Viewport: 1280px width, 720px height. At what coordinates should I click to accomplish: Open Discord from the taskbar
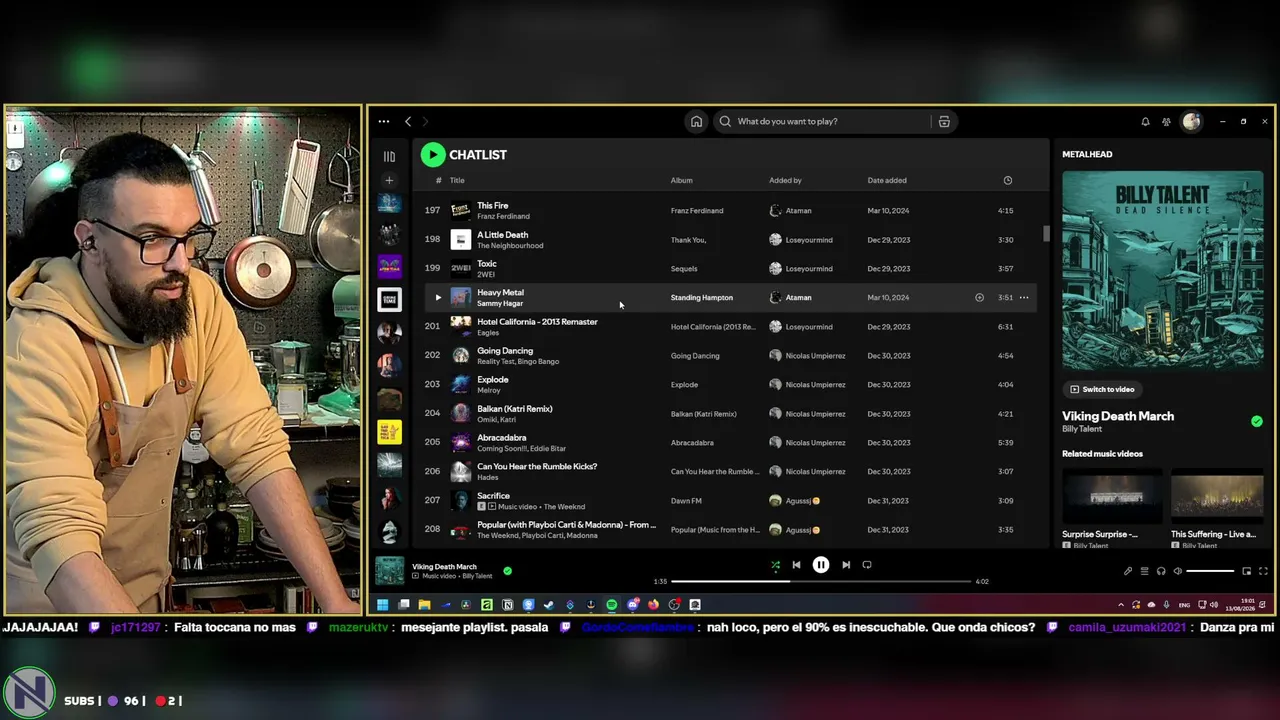[x=633, y=604]
